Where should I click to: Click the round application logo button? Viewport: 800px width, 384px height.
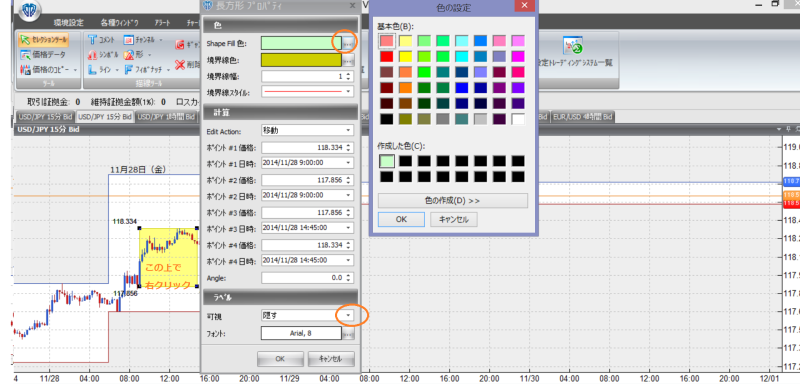(x=30, y=10)
